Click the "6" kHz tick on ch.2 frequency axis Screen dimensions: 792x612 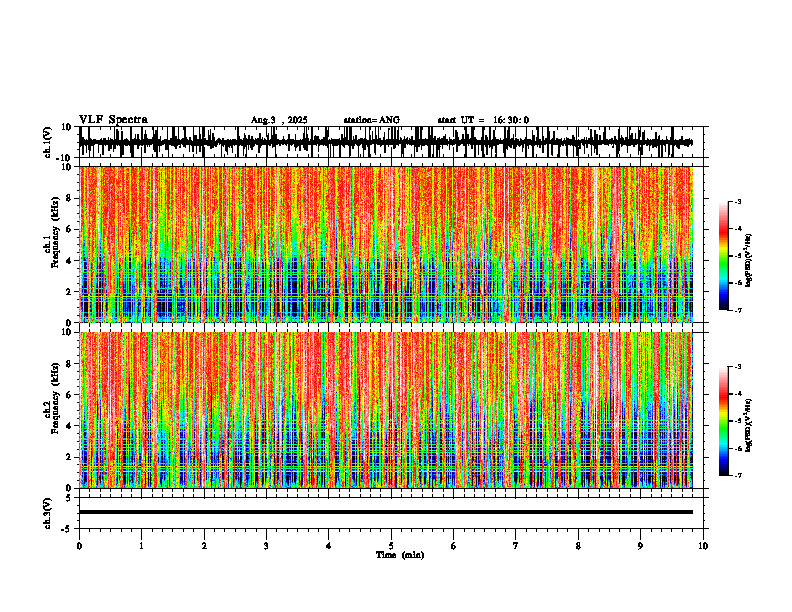click(70, 395)
